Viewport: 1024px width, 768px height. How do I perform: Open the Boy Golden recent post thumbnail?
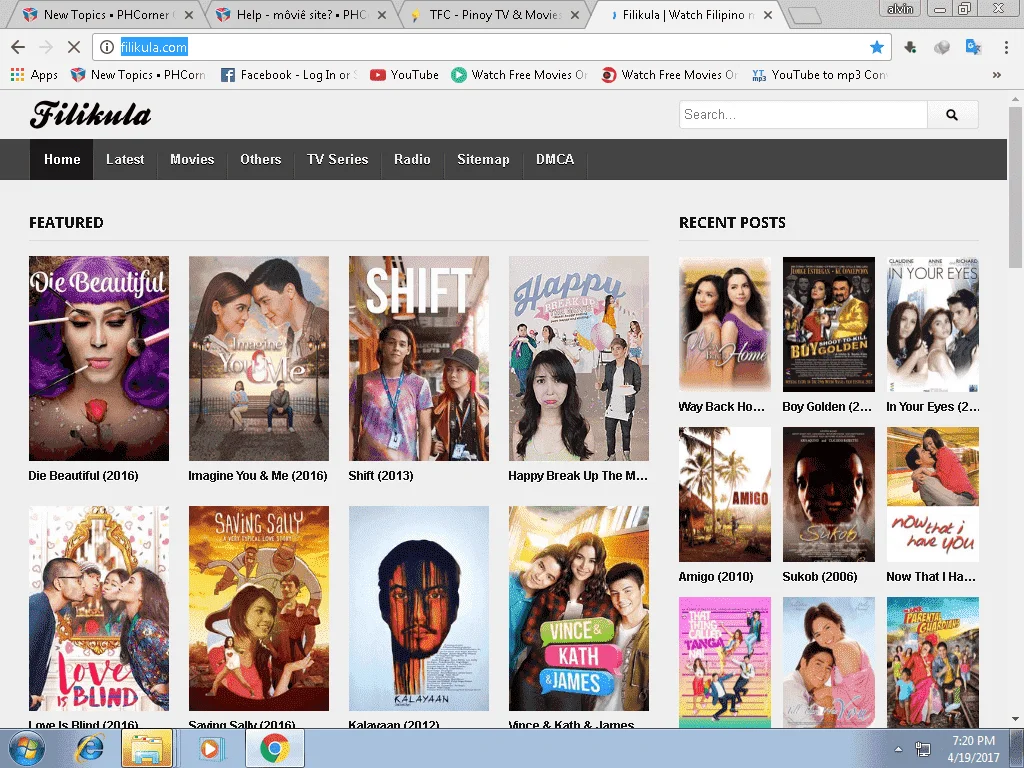(x=829, y=324)
